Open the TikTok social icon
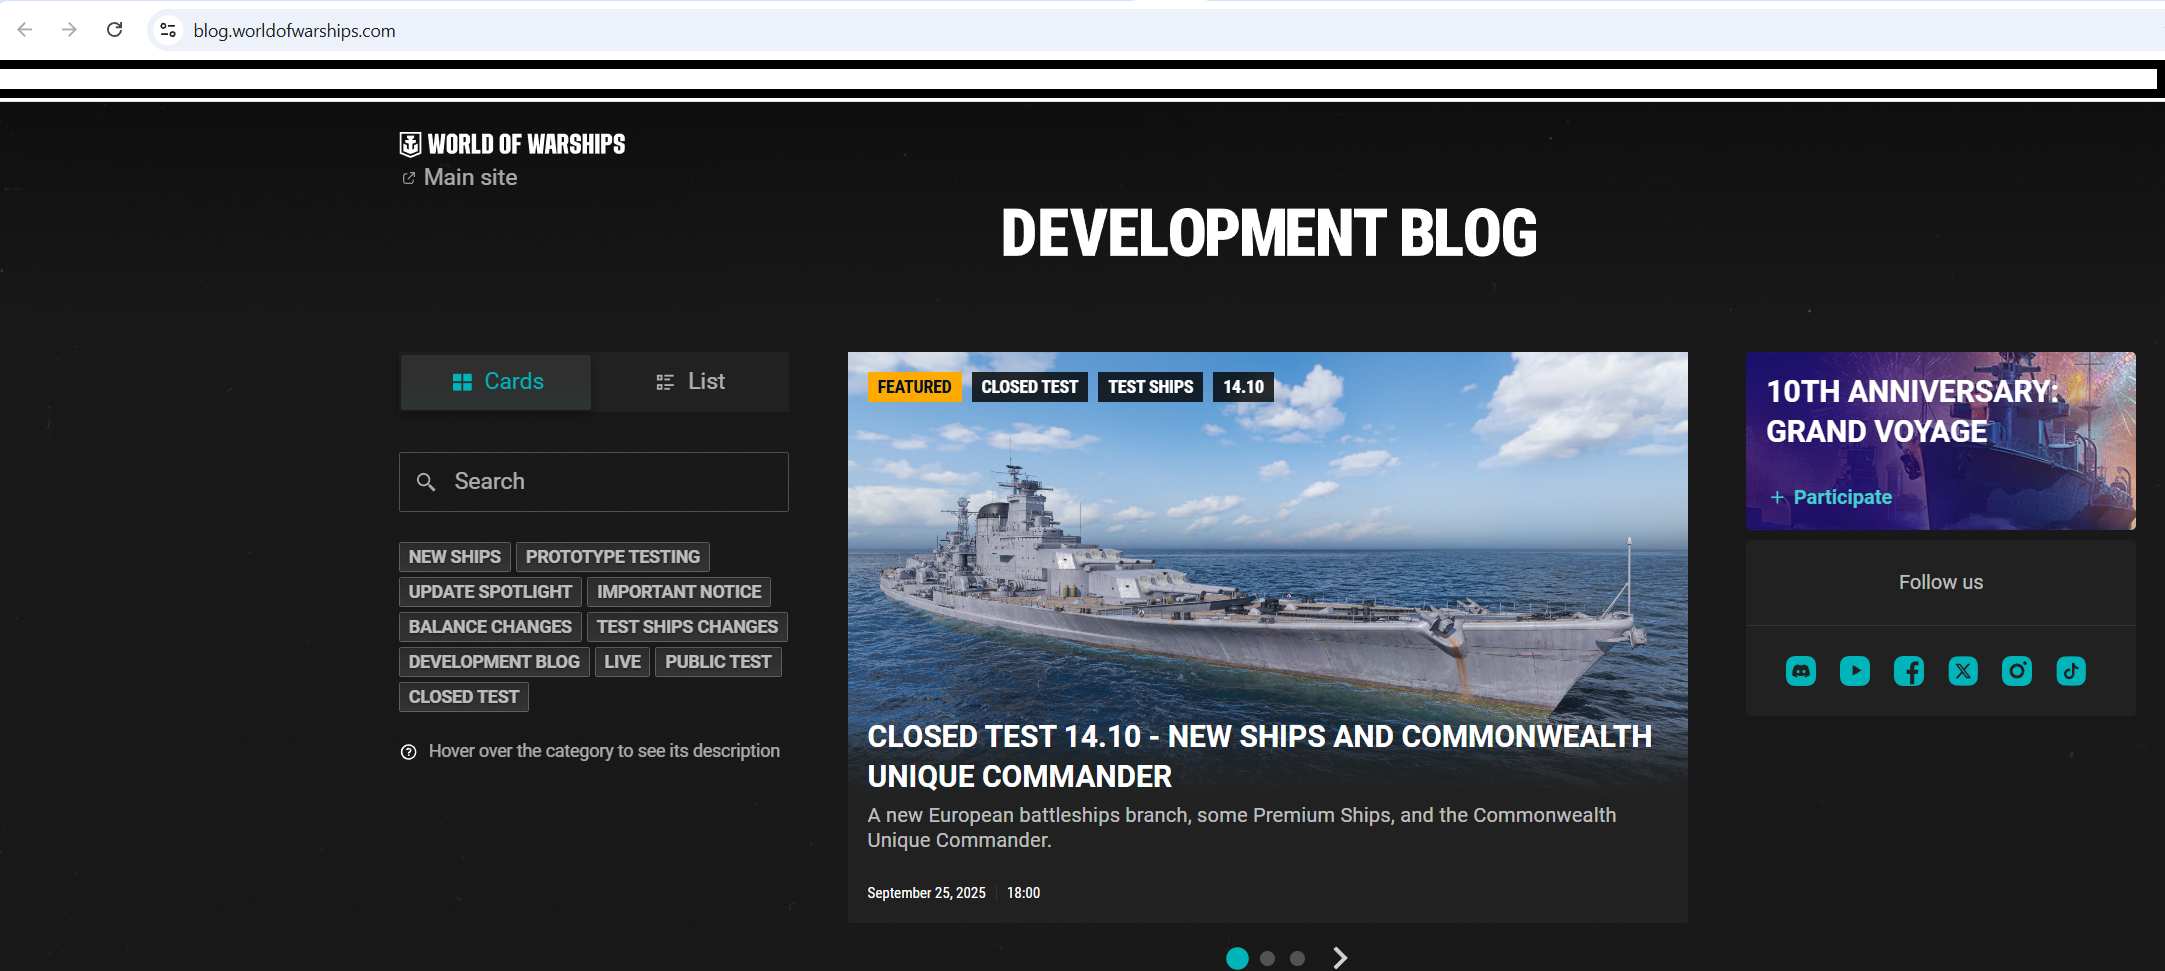The image size is (2165, 971). pos(2070,671)
